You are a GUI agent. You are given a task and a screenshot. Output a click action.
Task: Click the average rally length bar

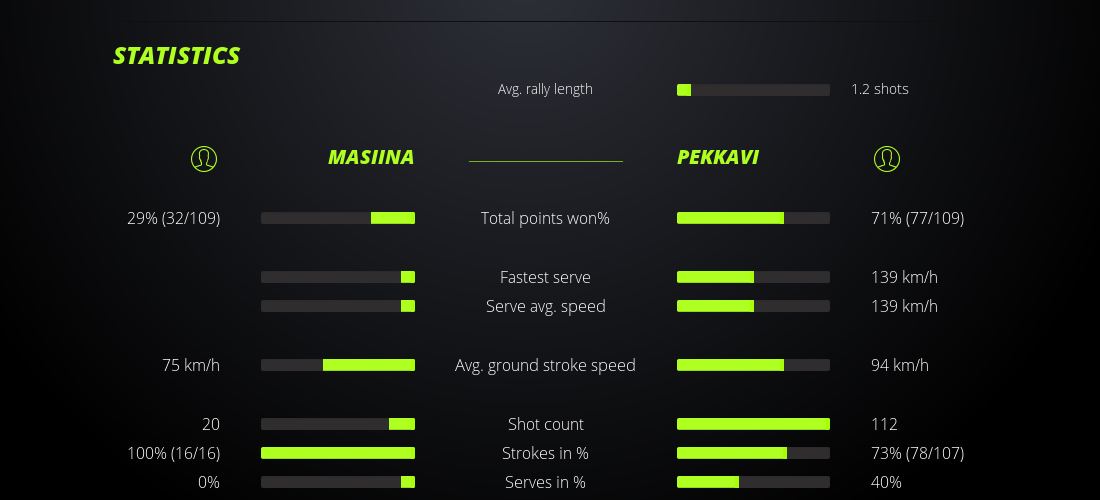753,90
